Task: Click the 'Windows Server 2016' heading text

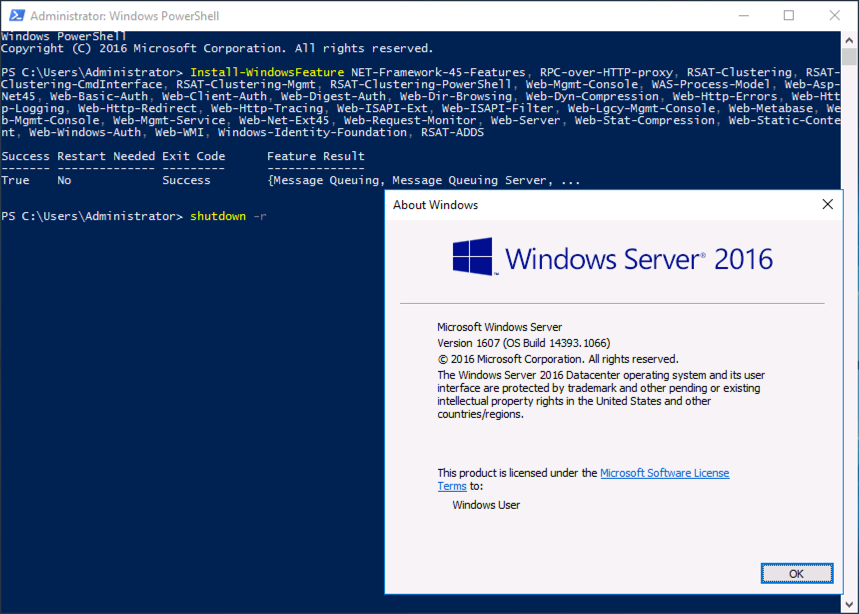Action: [639, 259]
